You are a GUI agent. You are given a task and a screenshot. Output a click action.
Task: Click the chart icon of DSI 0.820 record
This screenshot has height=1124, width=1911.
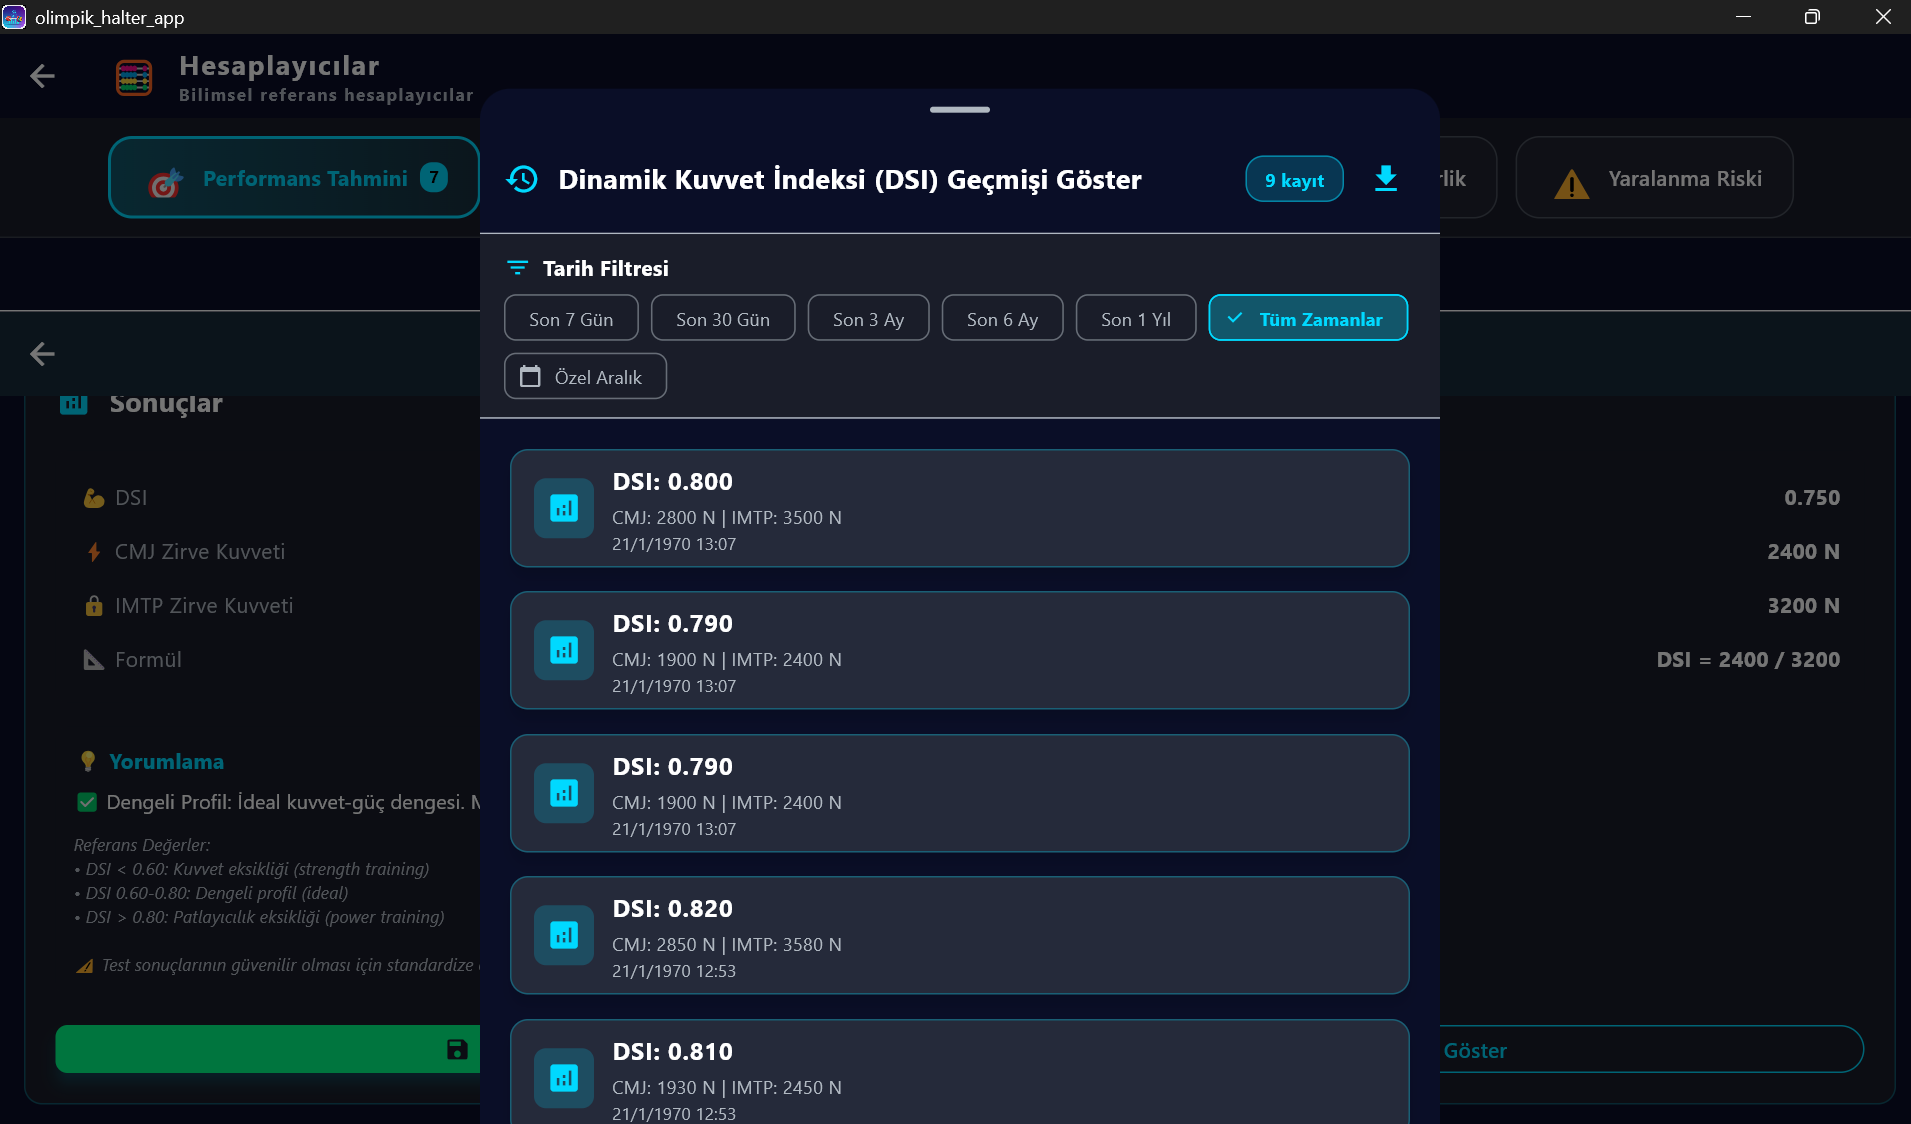point(564,935)
